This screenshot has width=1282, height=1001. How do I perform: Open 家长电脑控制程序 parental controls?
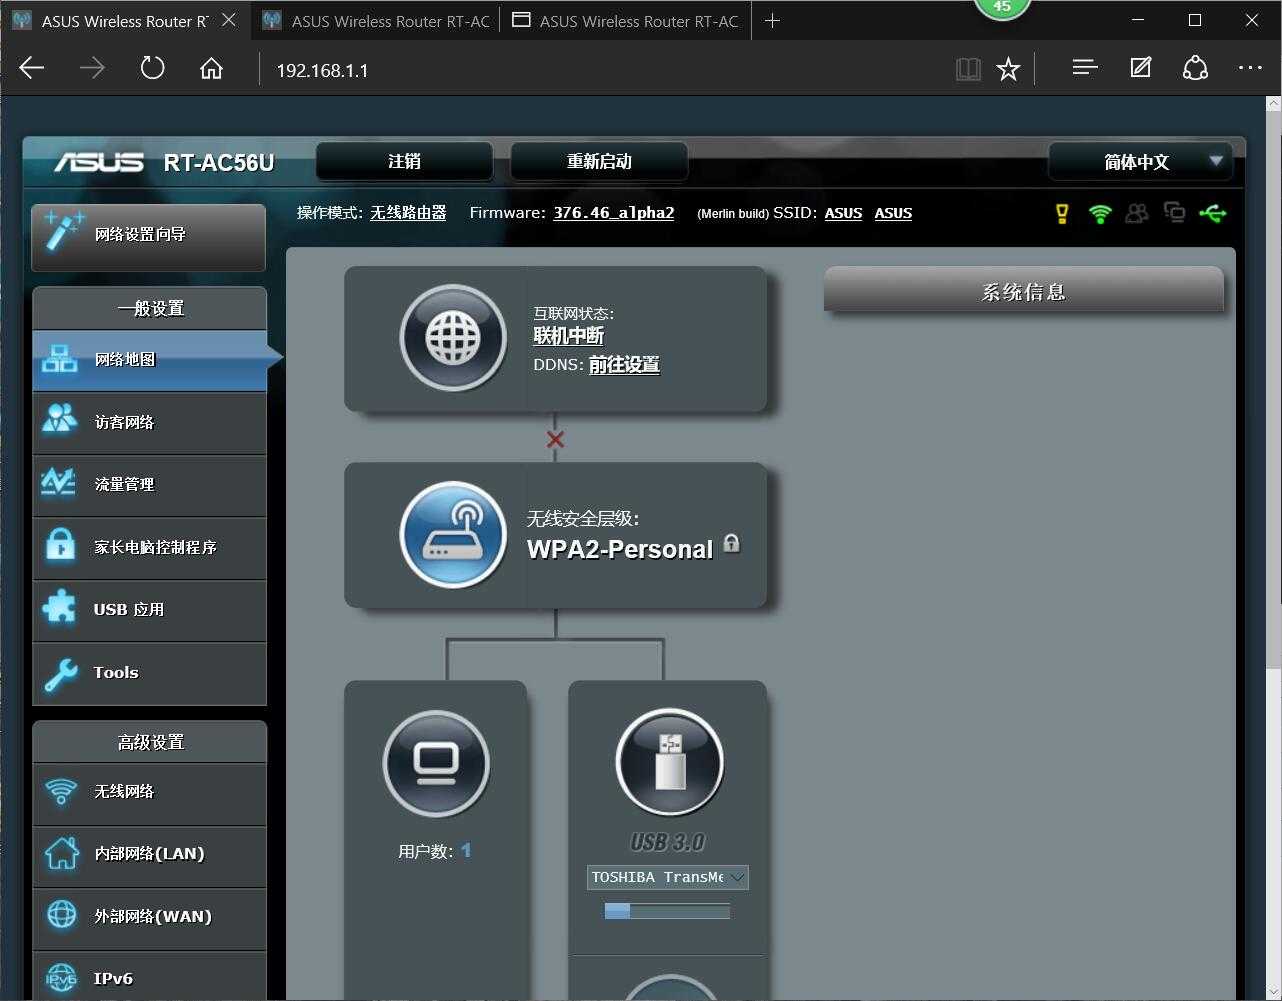coord(149,547)
